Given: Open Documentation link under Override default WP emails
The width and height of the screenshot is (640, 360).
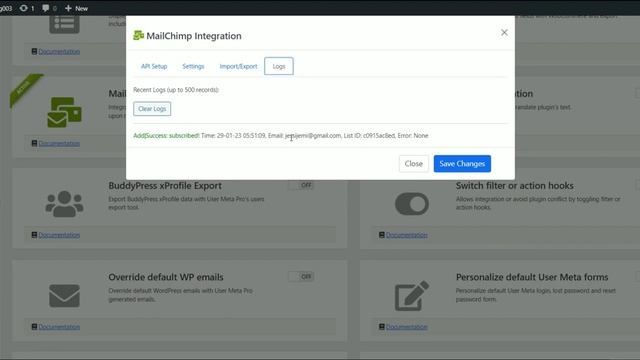Looking at the screenshot, I should (59, 327).
